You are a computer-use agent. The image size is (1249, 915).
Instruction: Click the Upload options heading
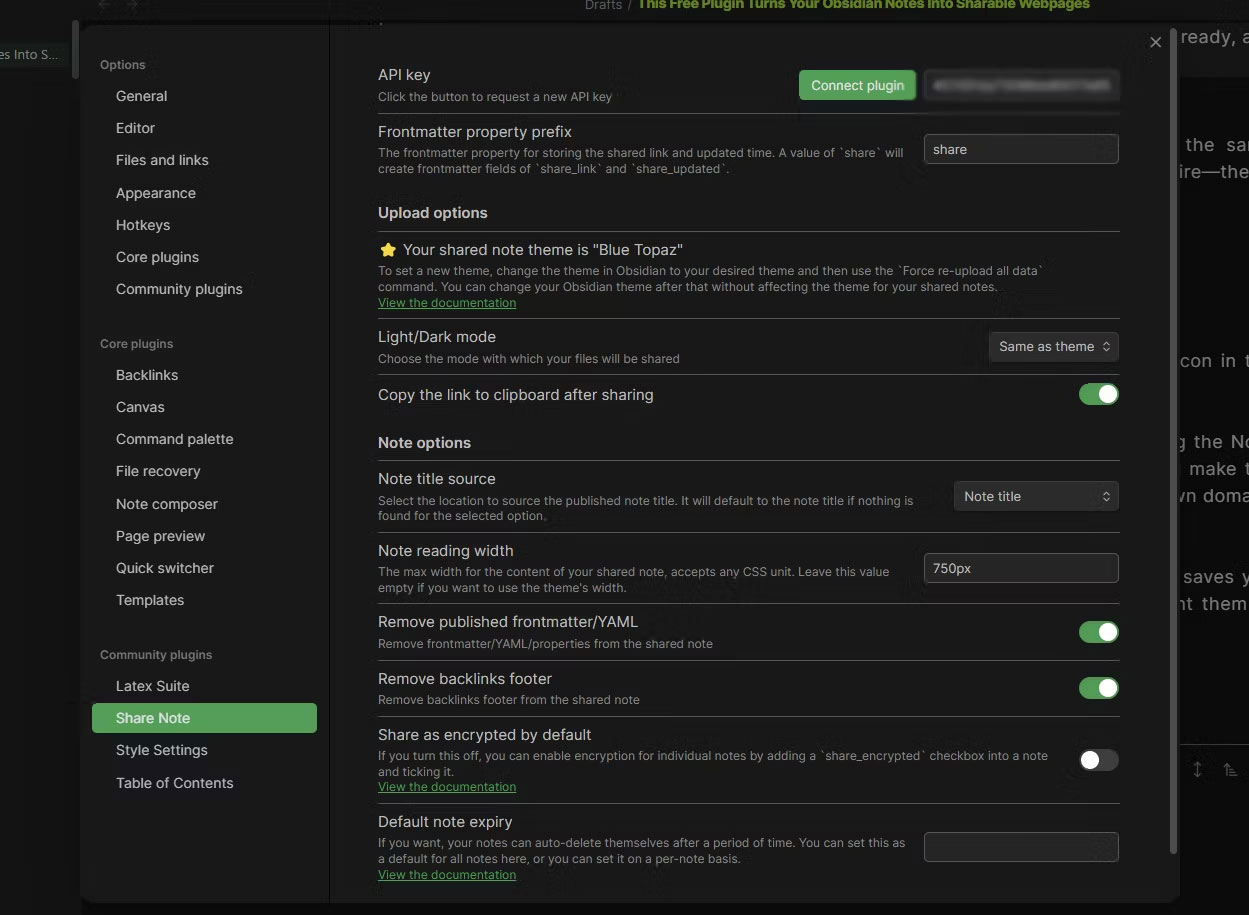pyautogui.click(x=433, y=213)
